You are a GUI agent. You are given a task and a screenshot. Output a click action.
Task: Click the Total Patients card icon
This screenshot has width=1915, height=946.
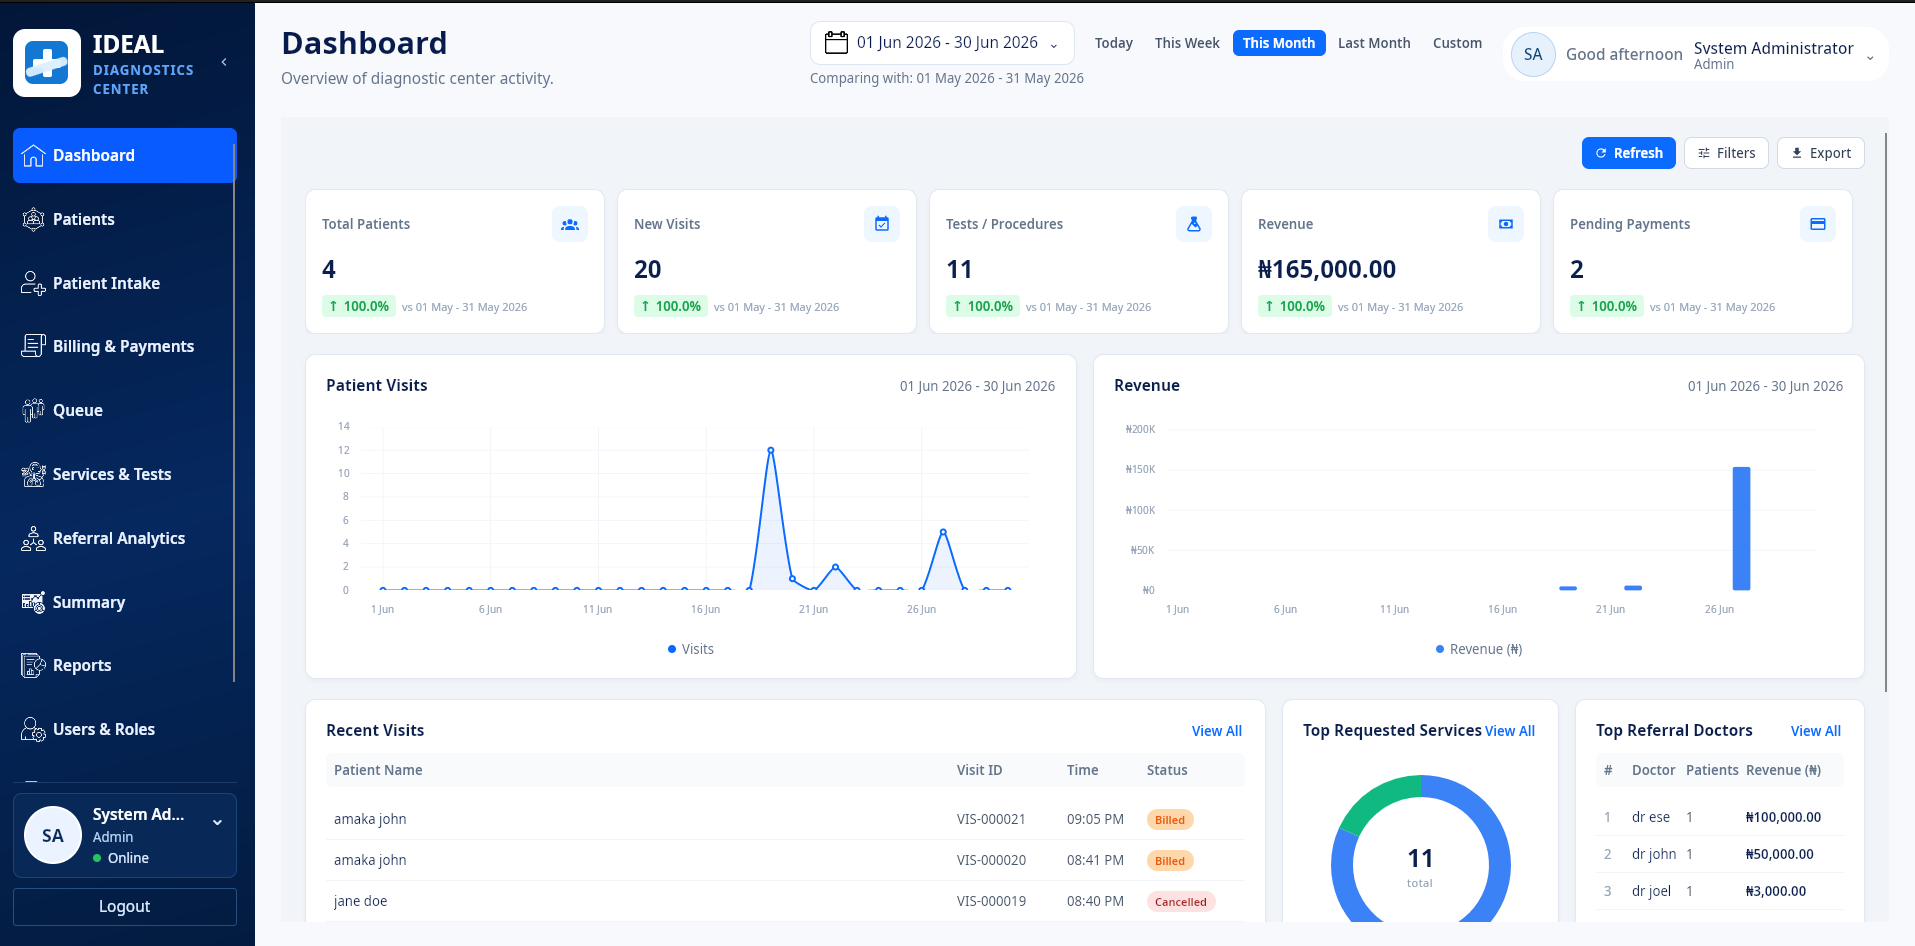[570, 224]
